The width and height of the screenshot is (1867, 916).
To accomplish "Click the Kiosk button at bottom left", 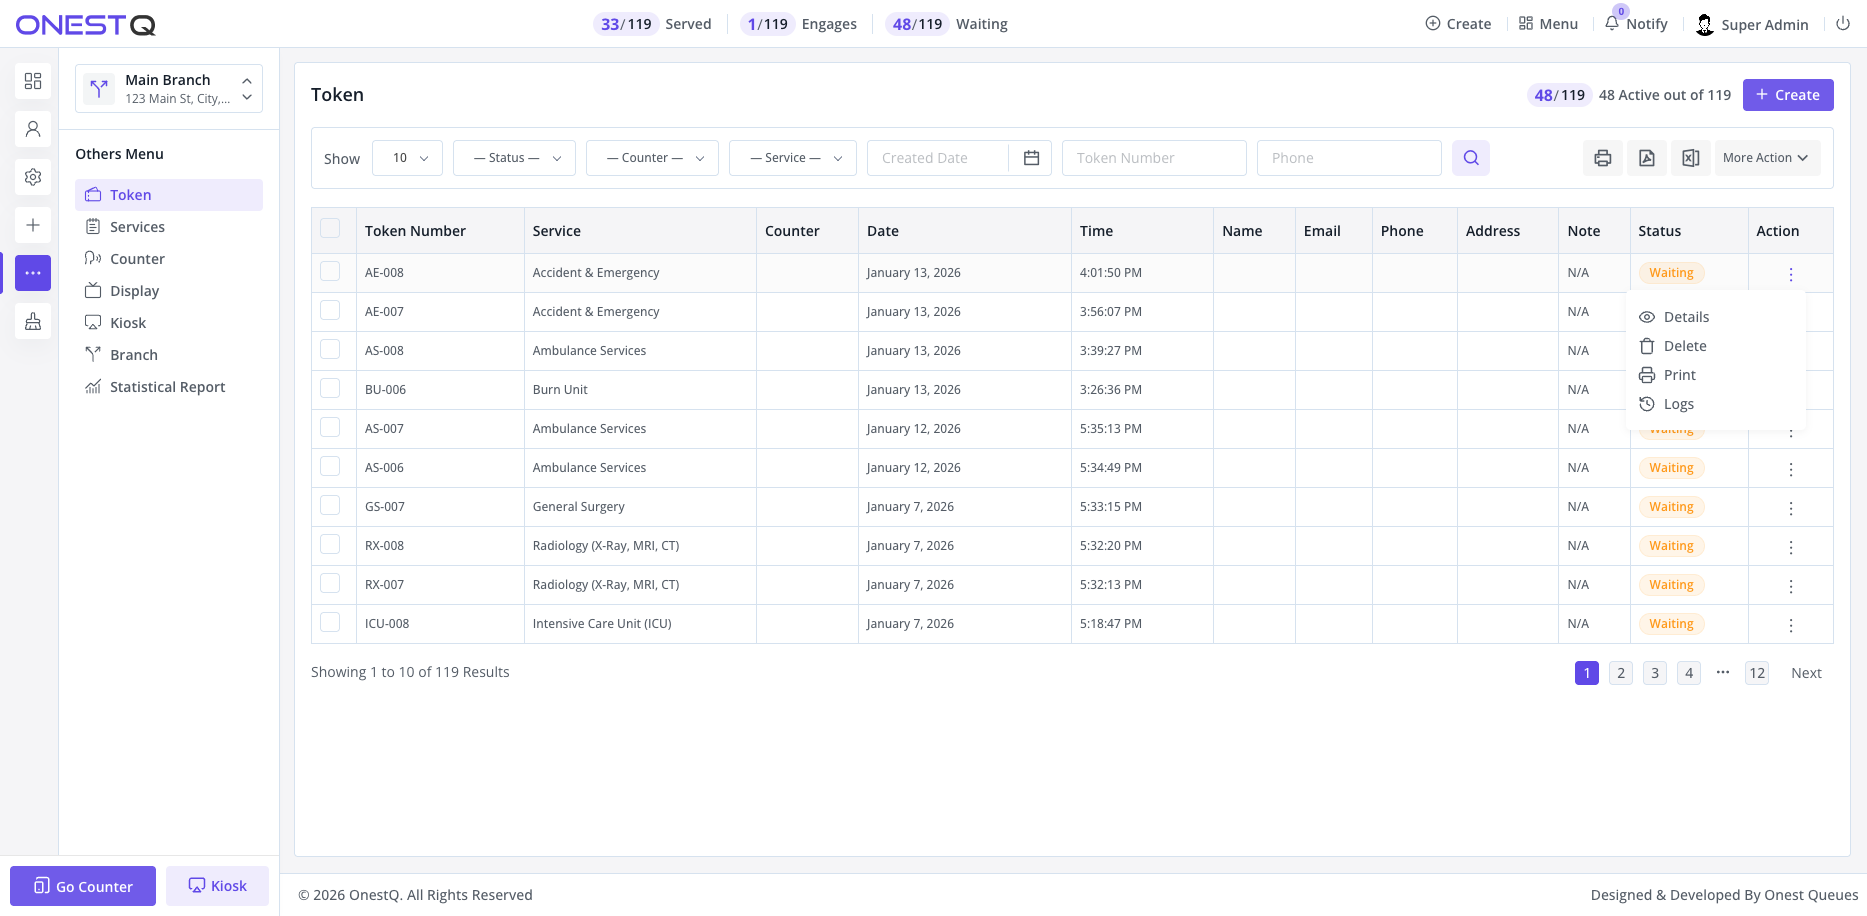I will (218, 886).
